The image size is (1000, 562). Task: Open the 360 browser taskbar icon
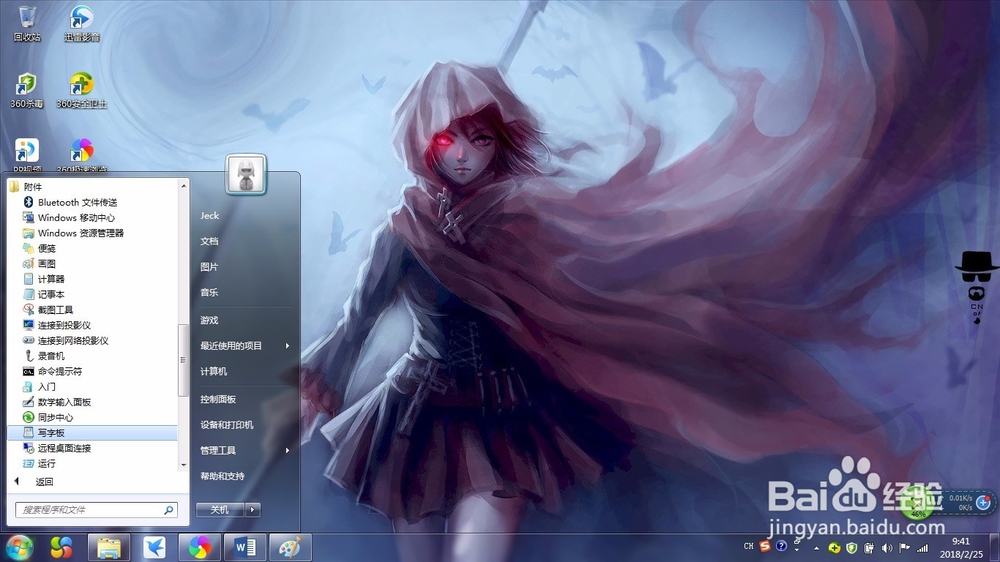(x=200, y=547)
